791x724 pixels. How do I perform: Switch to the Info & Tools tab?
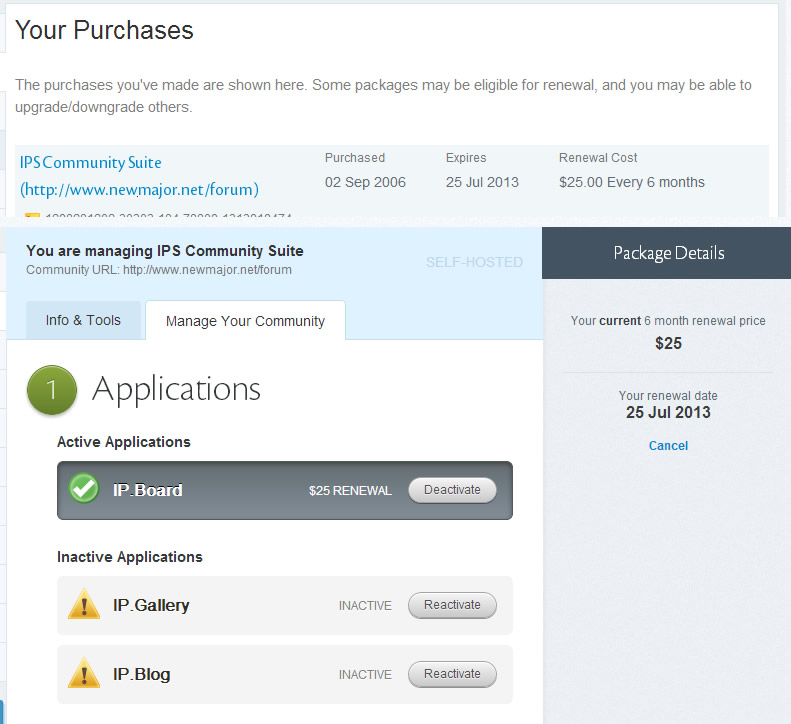point(83,320)
